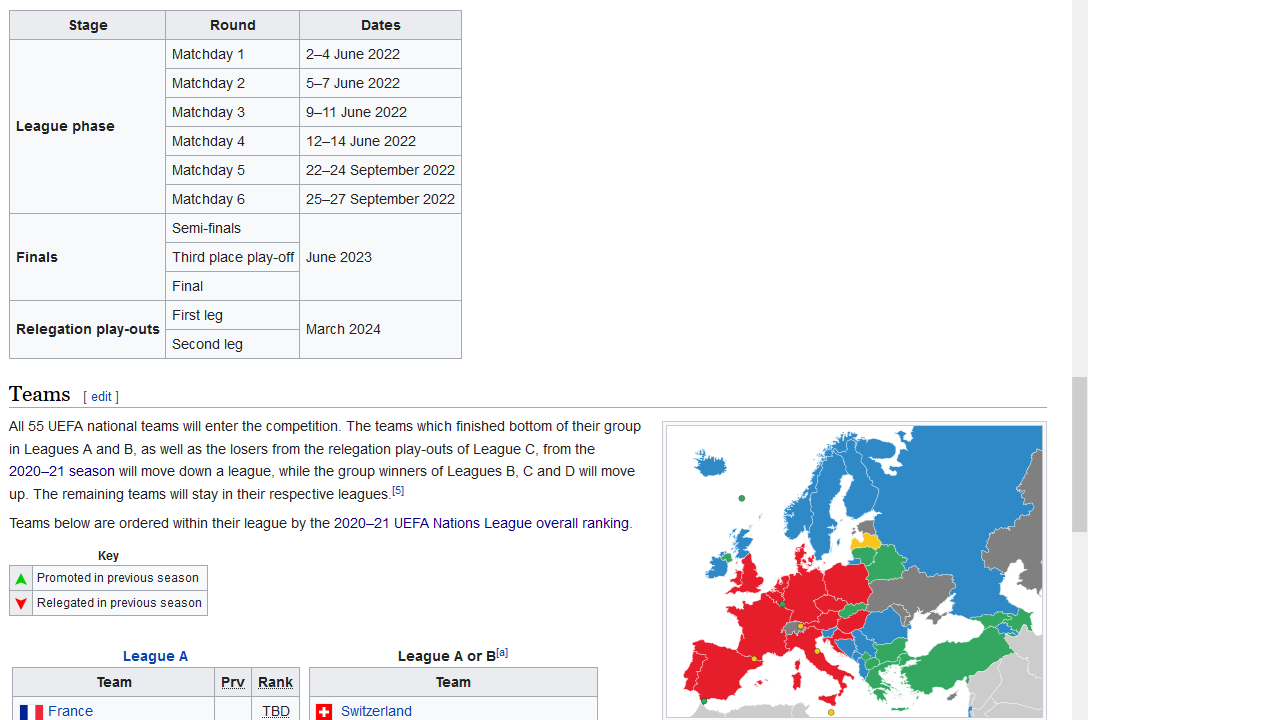Image resolution: width=1280 pixels, height=720 pixels.
Task: Click the Teams section heading
Action: tap(40, 394)
